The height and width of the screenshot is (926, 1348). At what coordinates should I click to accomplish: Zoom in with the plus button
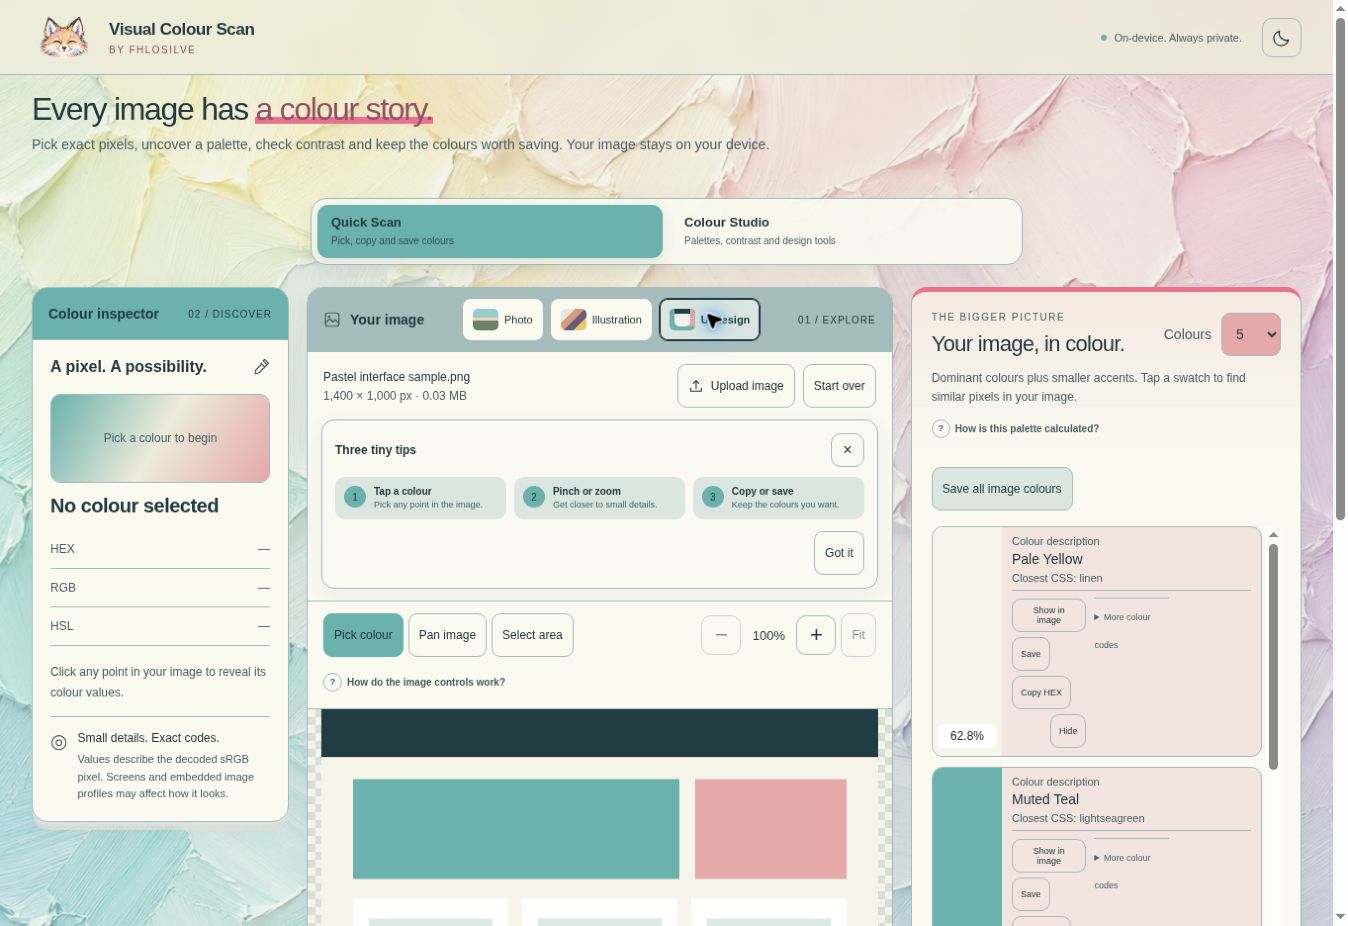pos(816,635)
